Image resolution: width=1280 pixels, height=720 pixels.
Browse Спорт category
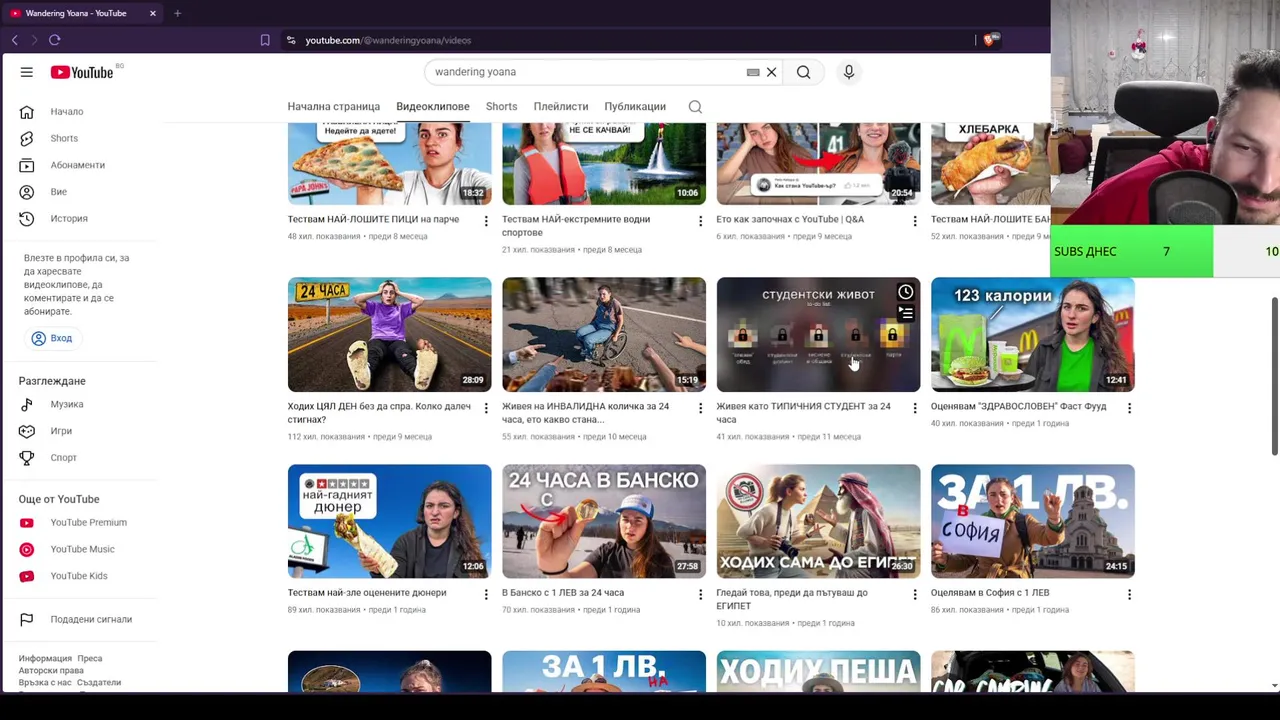(63, 458)
